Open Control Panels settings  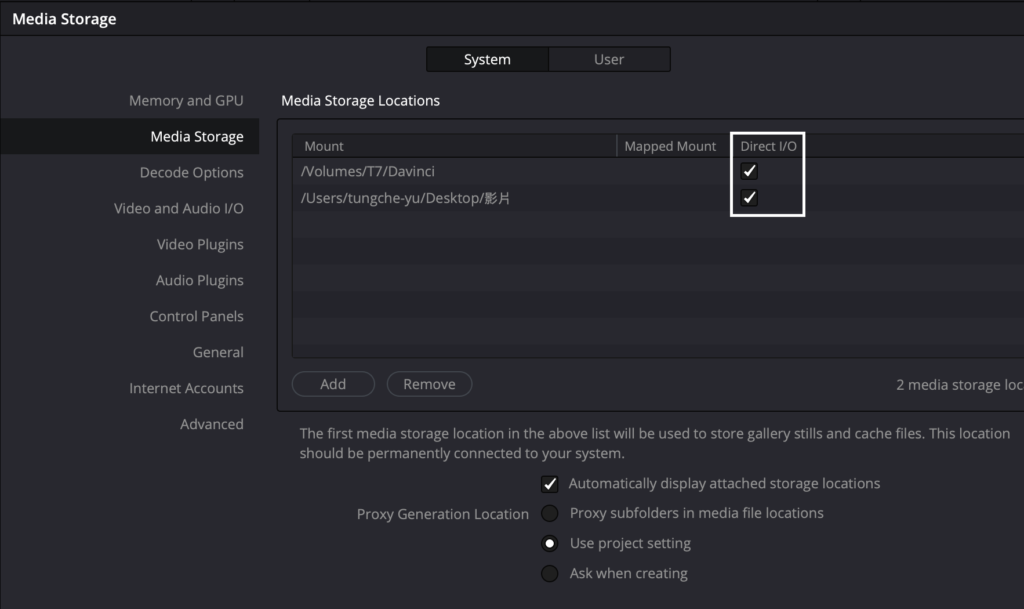pos(196,316)
